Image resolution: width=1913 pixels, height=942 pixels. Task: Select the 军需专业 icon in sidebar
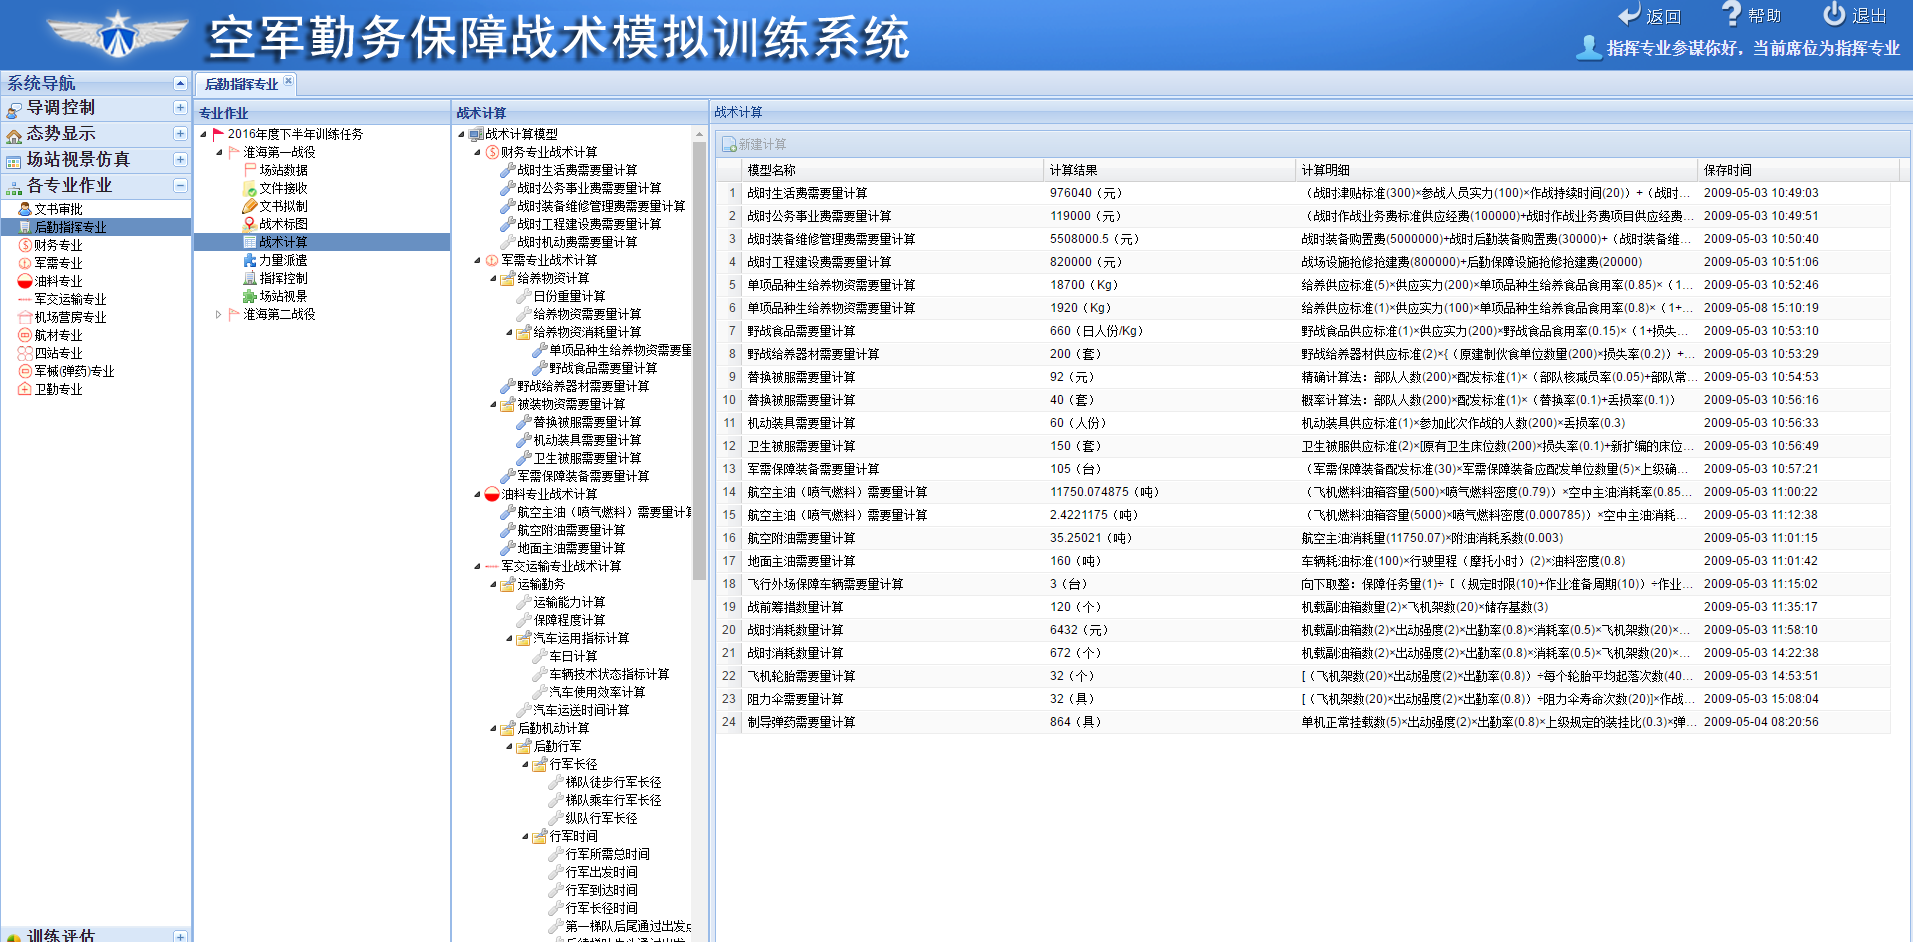(25, 263)
